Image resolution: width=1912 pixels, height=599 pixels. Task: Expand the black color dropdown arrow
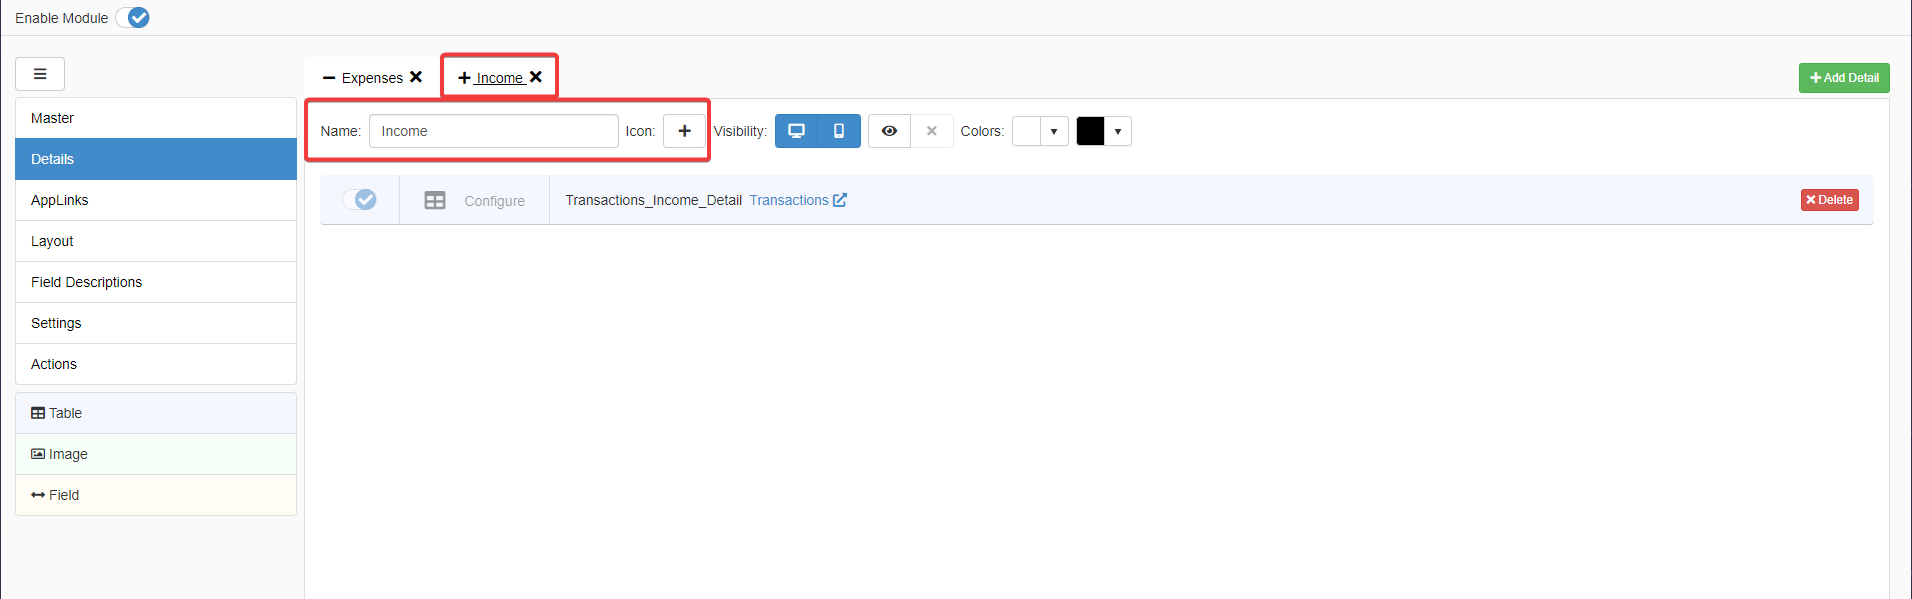[1118, 131]
